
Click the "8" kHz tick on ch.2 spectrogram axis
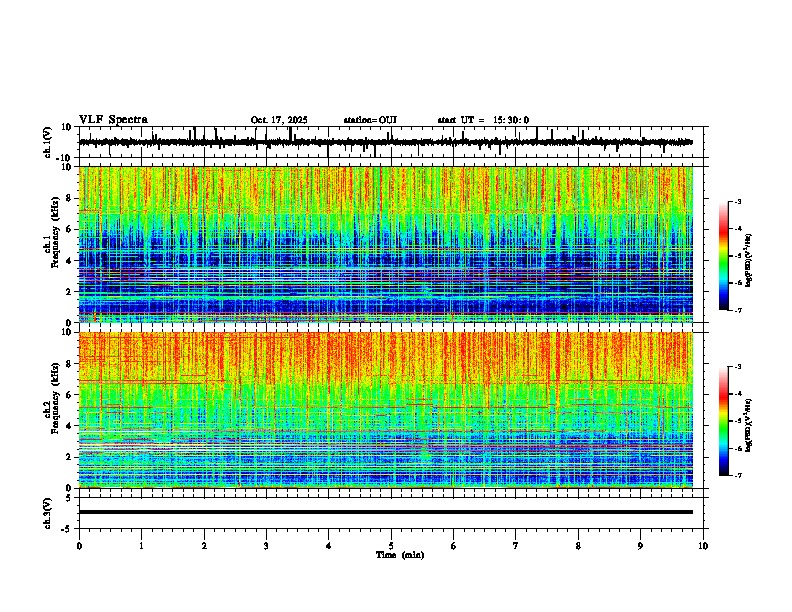click(x=70, y=364)
